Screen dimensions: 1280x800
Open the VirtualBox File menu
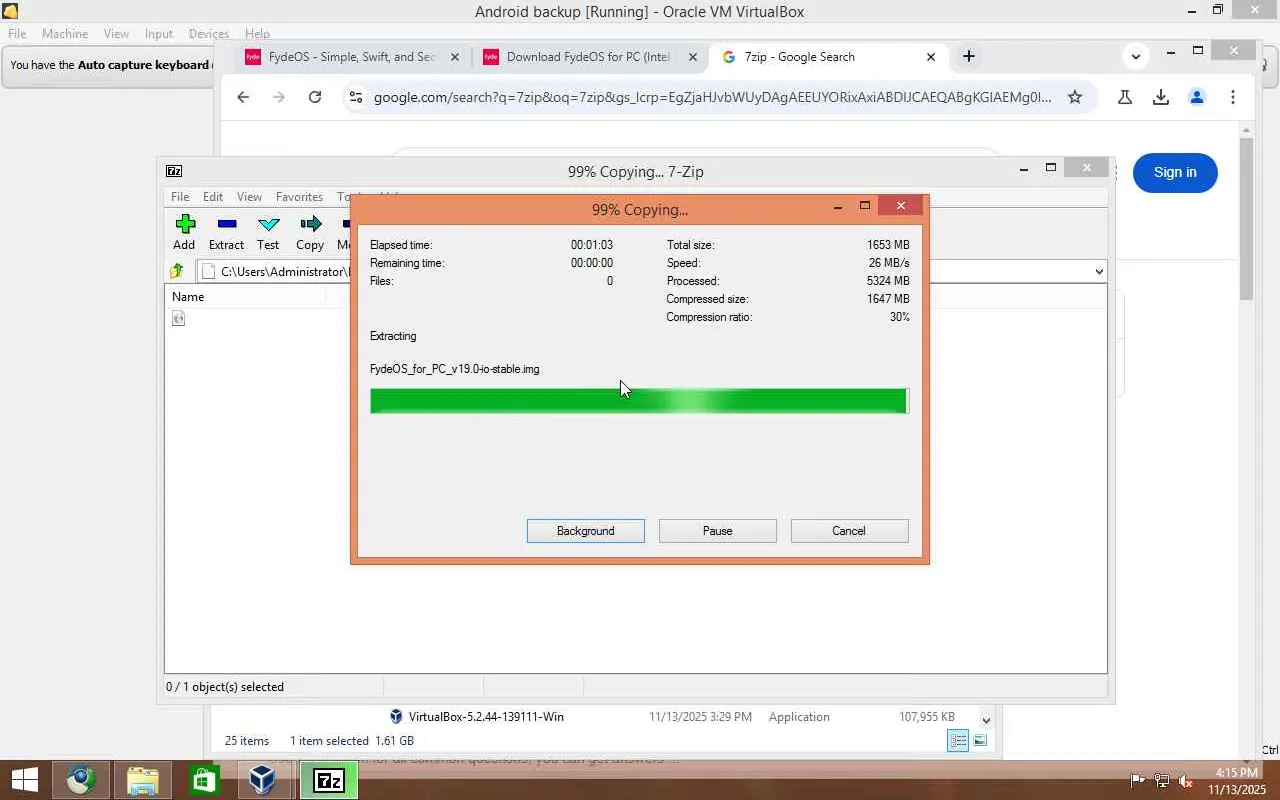pos(17,34)
